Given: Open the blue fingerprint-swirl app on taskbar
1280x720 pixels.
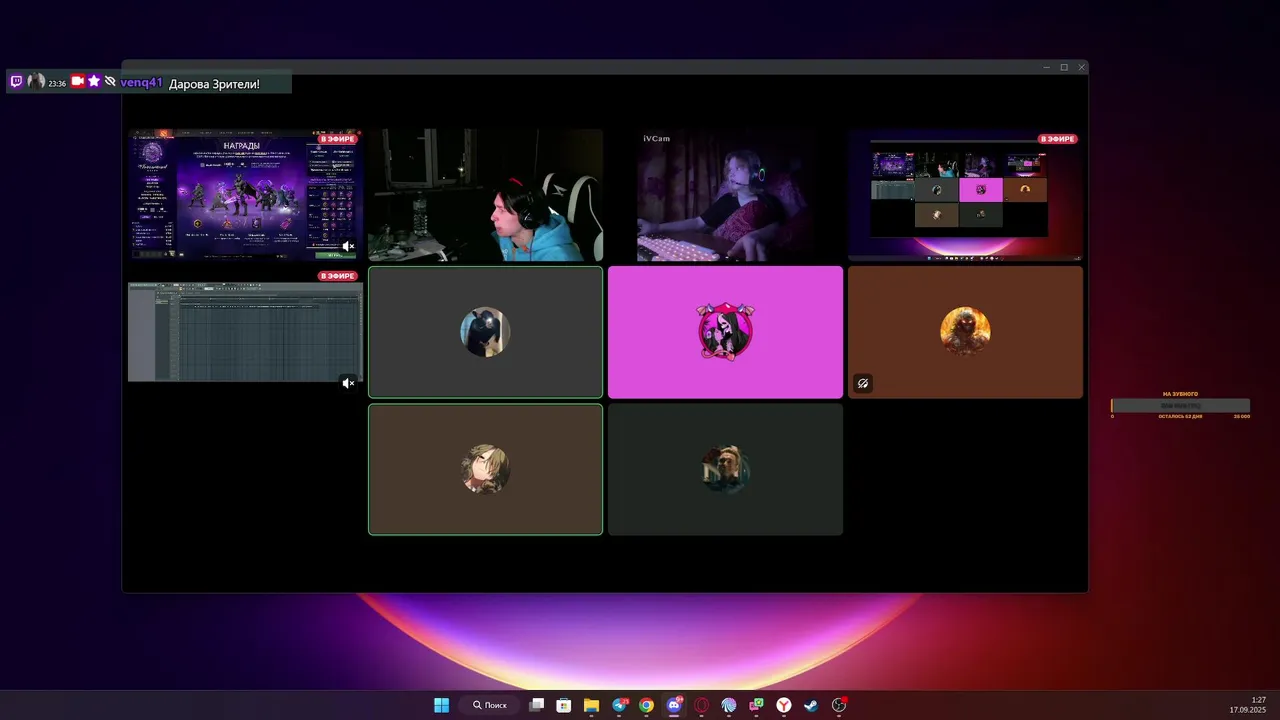Looking at the screenshot, I should [x=729, y=705].
